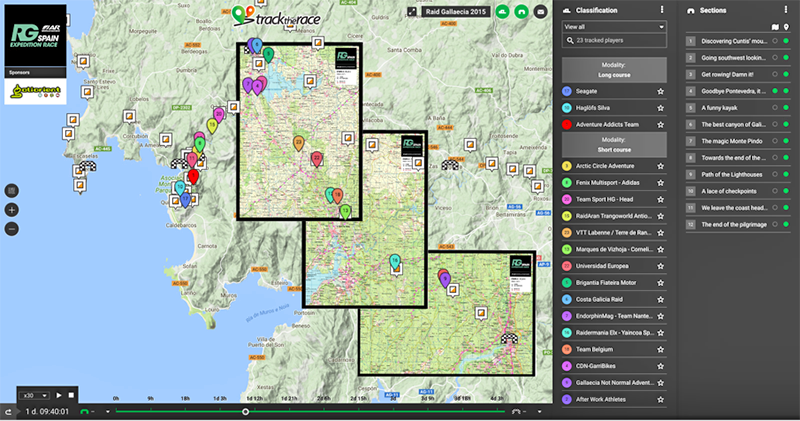
Task: Click the CDN-GarriBikes color badge
Action: pyautogui.click(x=566, y=366)
